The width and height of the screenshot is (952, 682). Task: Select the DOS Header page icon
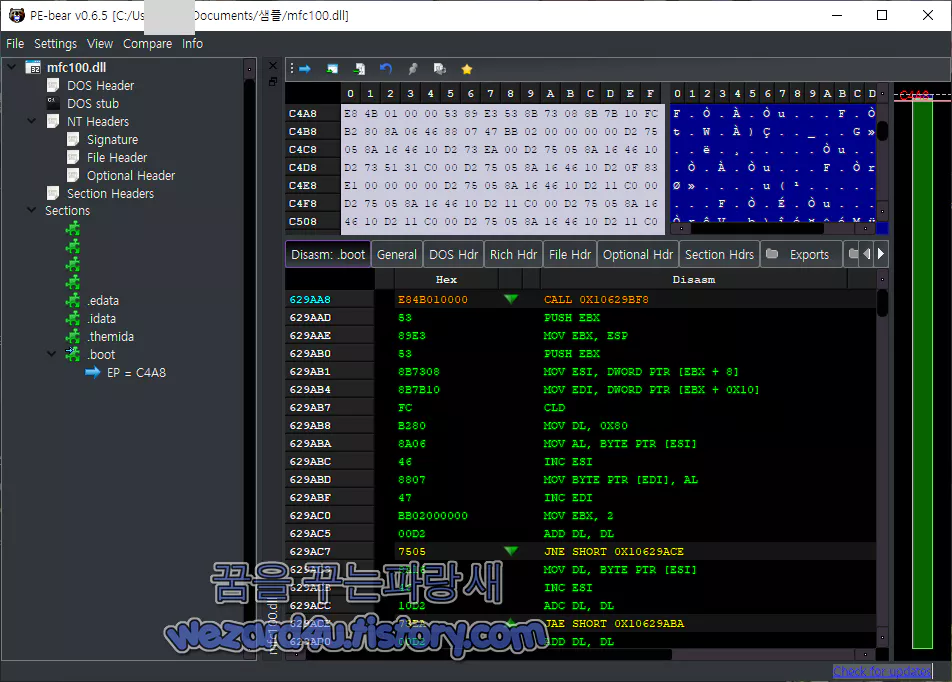click(53, 86)
